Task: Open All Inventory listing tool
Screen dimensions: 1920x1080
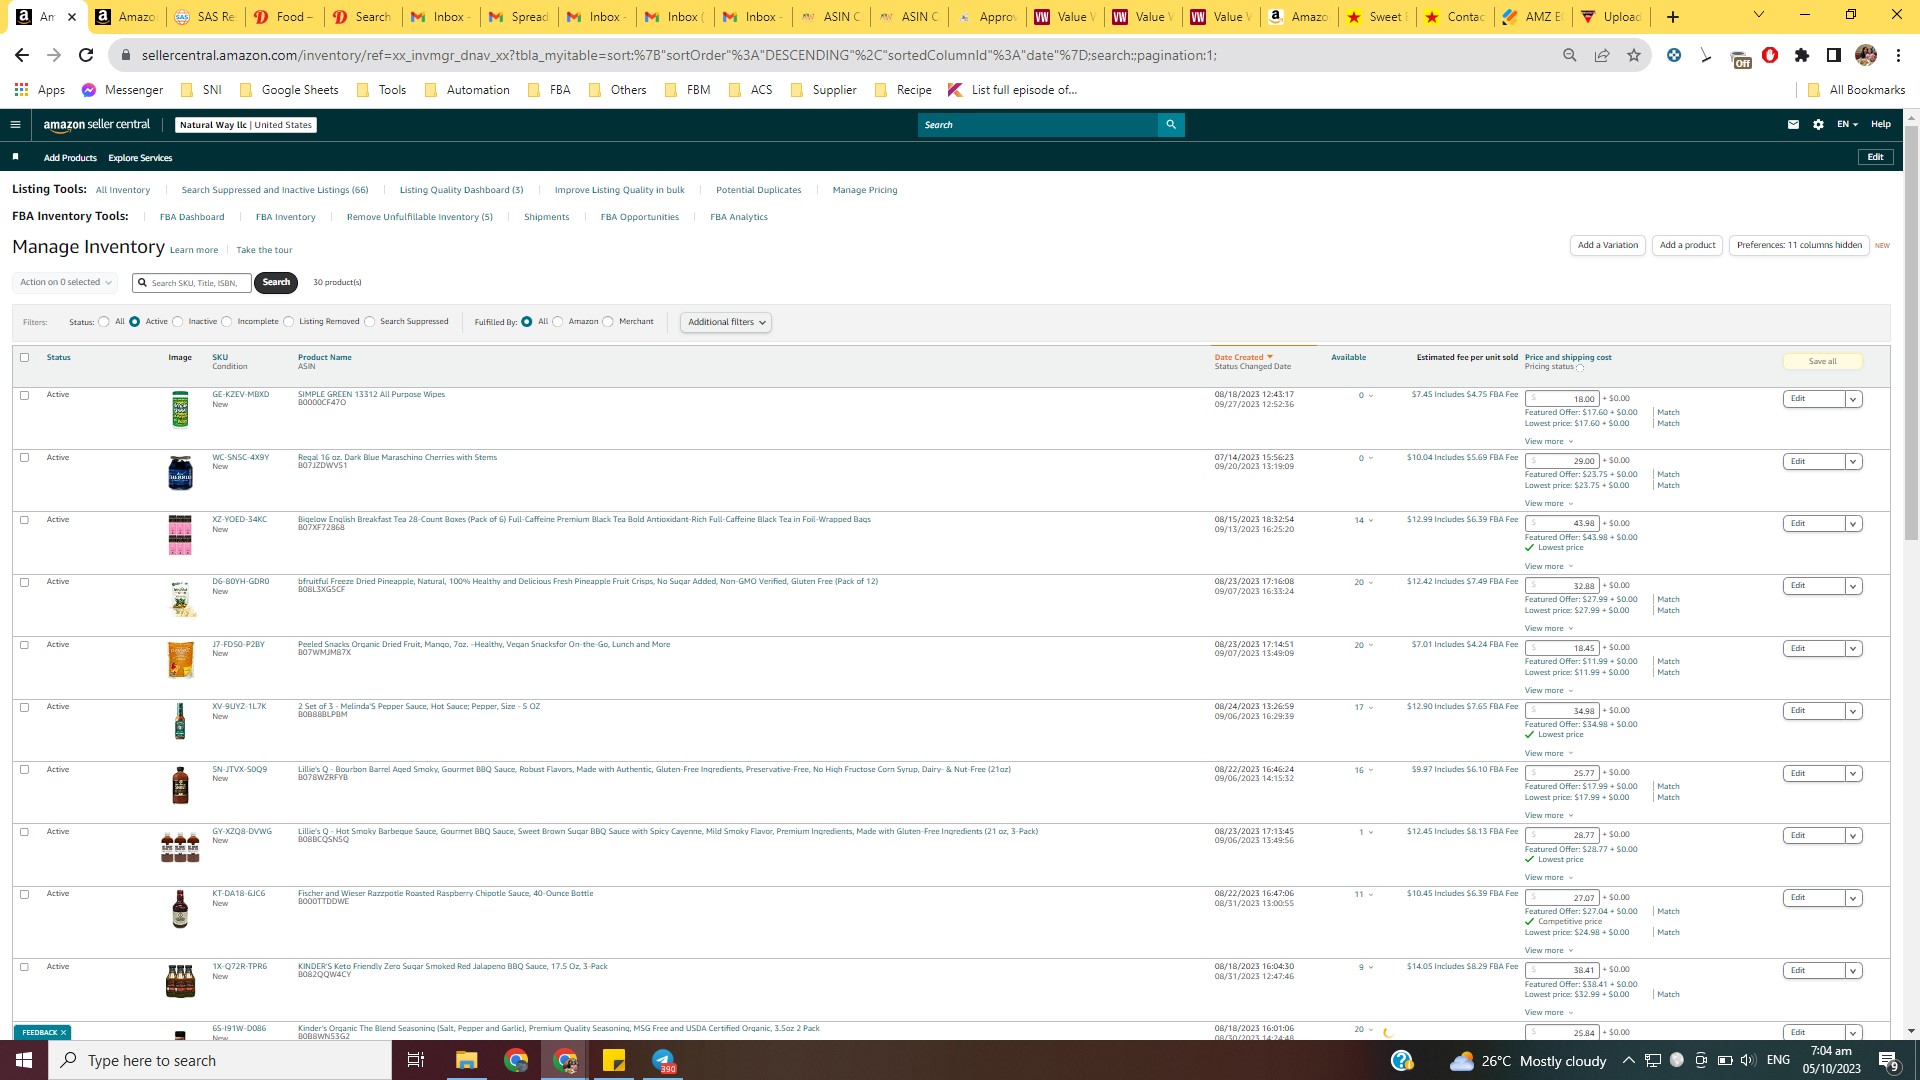Action: click(123, 190)
